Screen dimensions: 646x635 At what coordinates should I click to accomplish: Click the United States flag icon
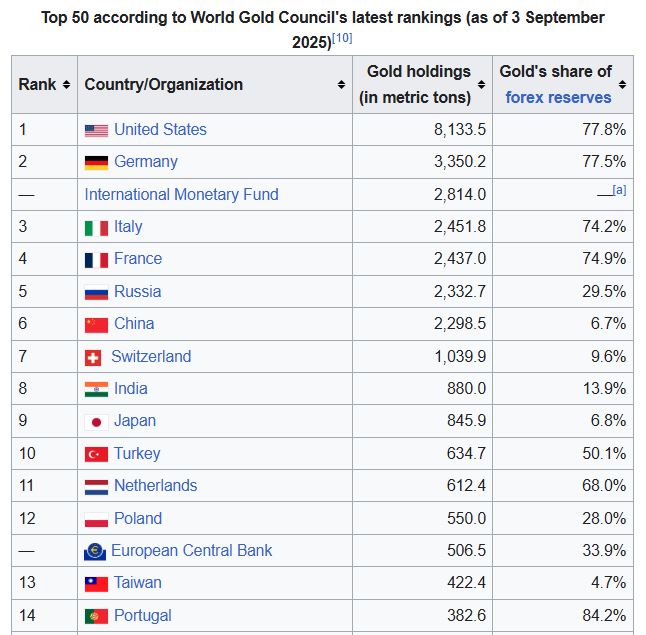[96, 130]
